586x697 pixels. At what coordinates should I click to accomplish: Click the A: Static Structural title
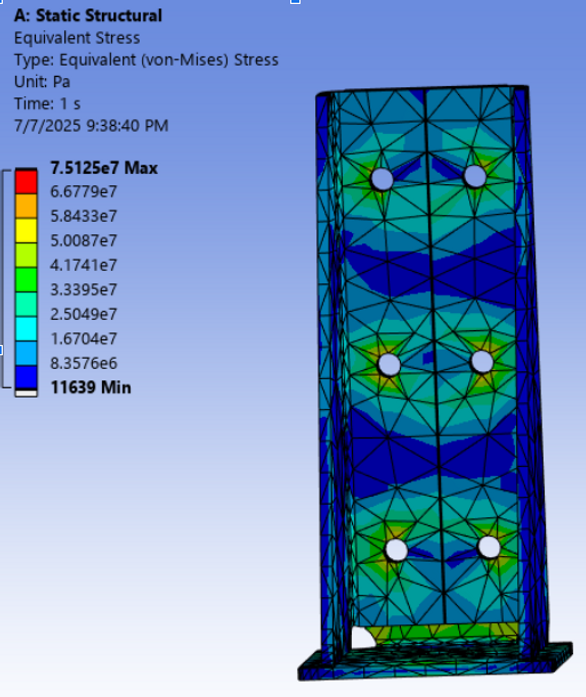tap(88, 16)
